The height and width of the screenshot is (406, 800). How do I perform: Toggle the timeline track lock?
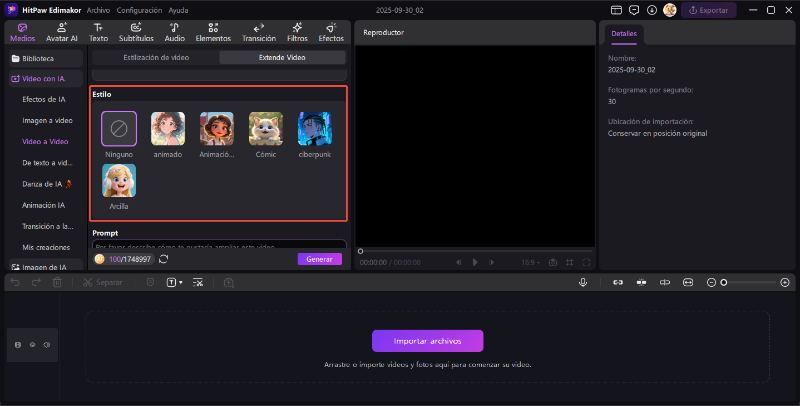pyautogui.click(x=18, y=345)
